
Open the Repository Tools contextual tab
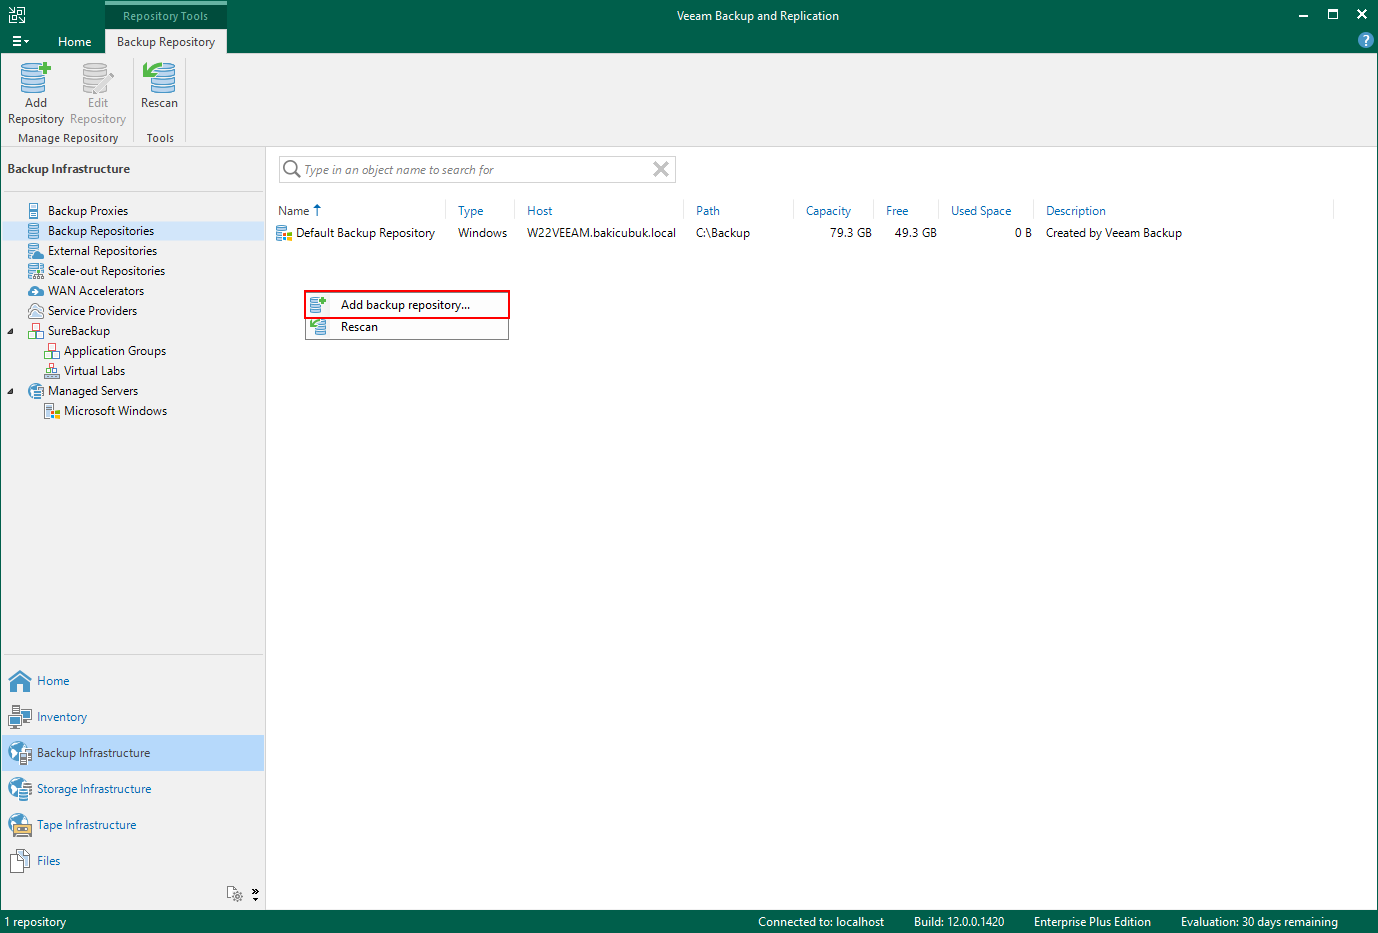tap(166, 16)
